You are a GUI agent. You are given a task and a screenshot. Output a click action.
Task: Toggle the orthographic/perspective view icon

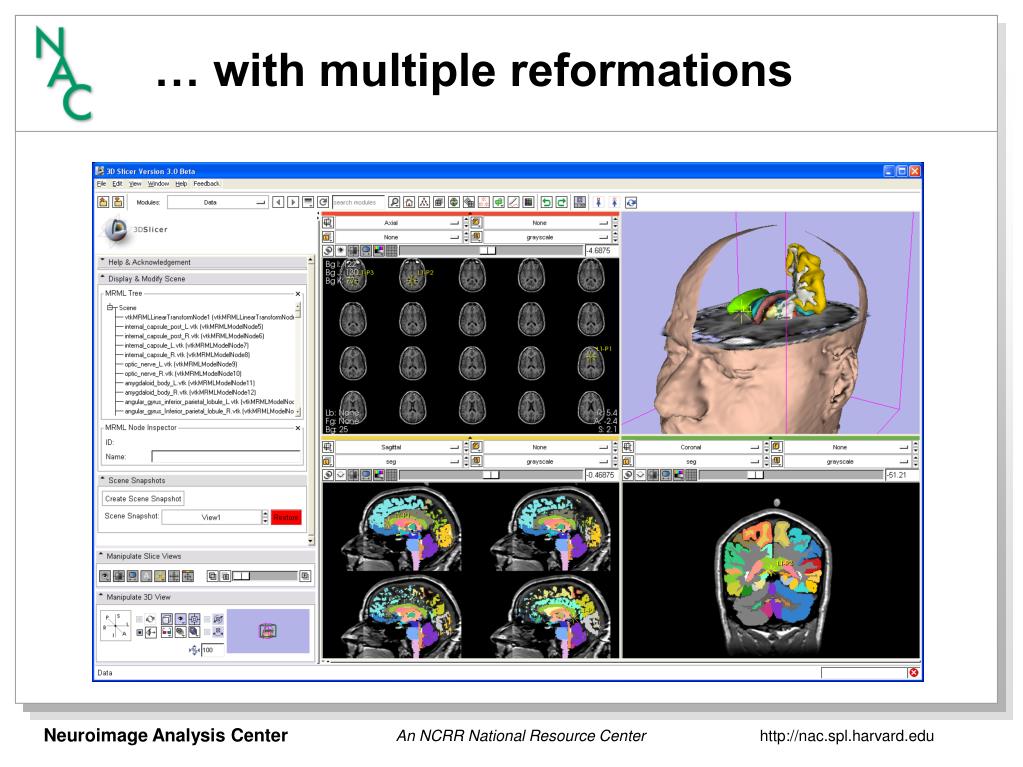tap(167, 619)
